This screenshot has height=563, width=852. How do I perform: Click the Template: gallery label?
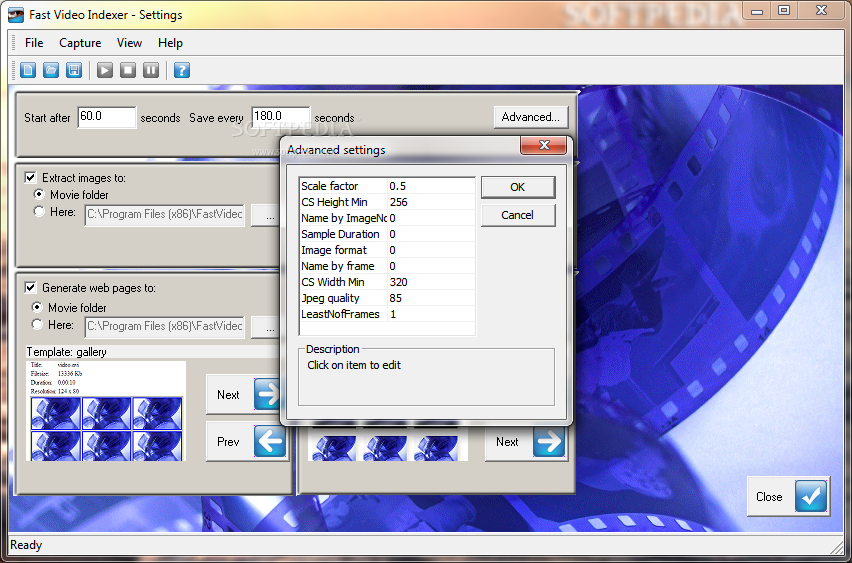tap(66, 352)
